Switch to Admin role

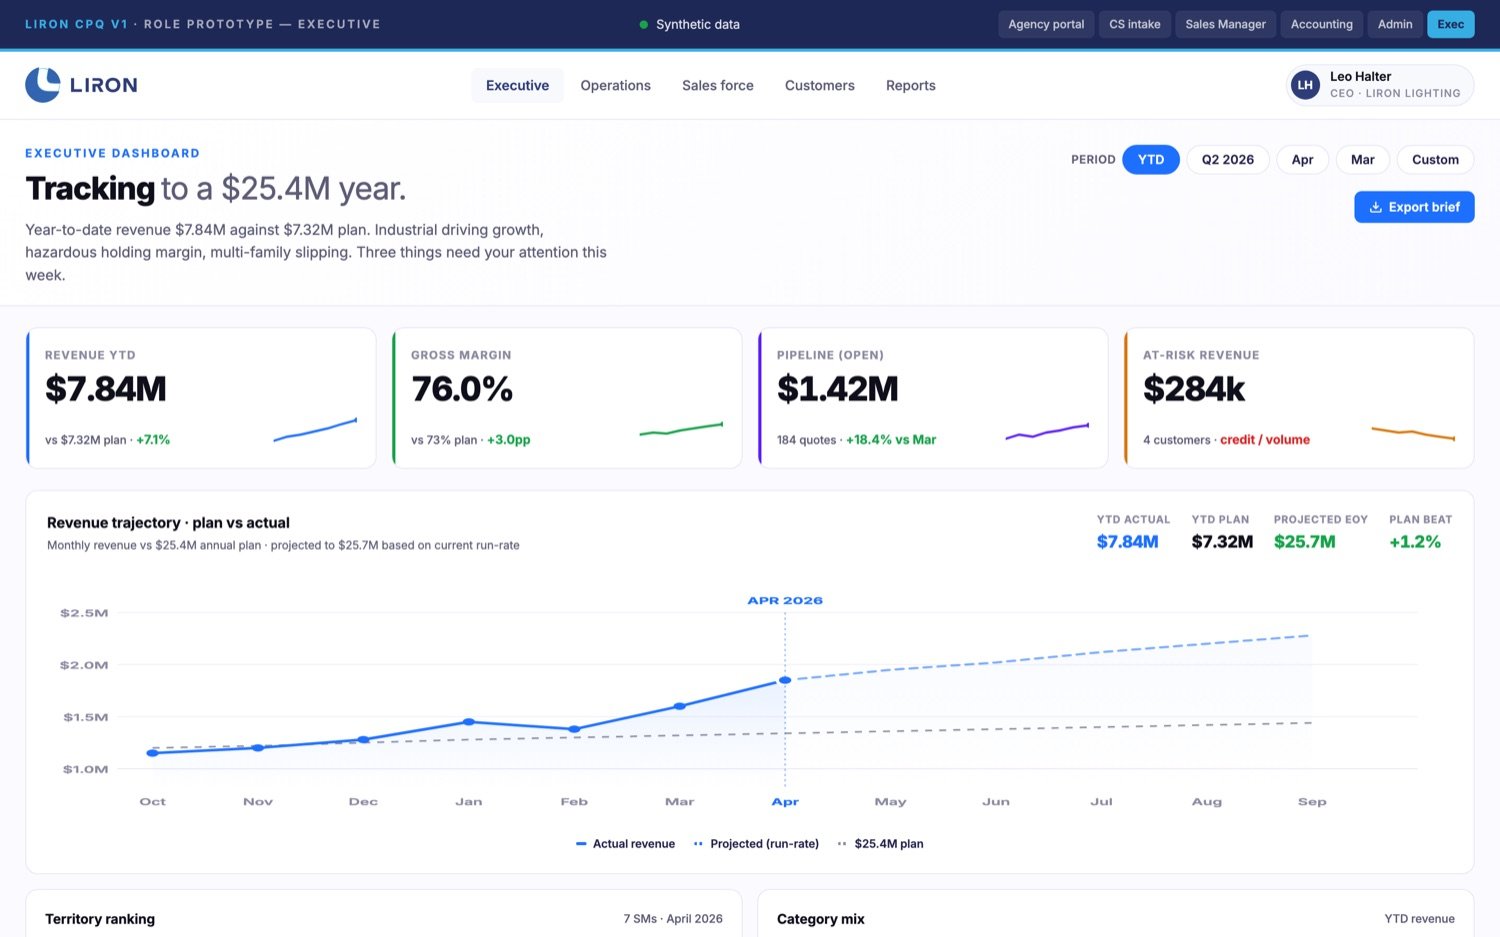click(1395, 24)
